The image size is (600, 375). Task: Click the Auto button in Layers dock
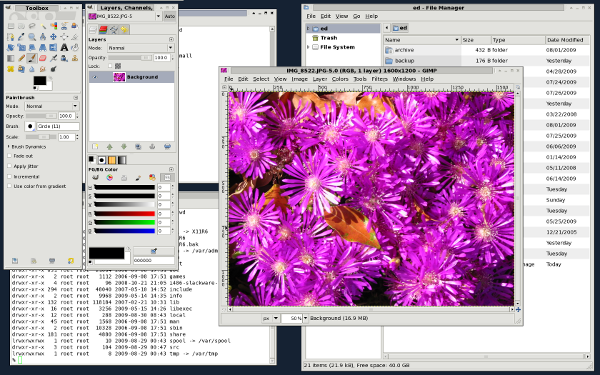pos(170,16)
